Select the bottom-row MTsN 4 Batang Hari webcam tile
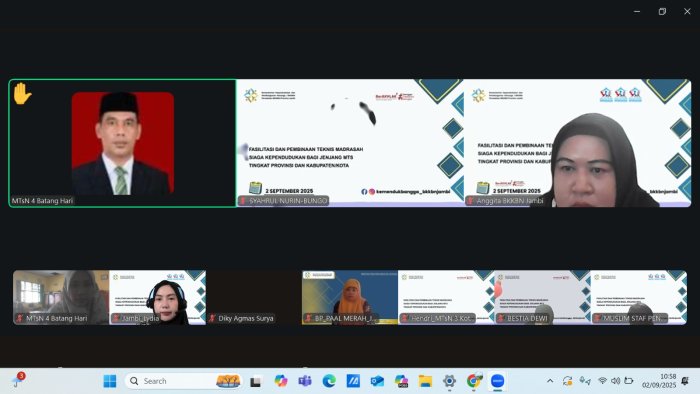 (61, 297)
